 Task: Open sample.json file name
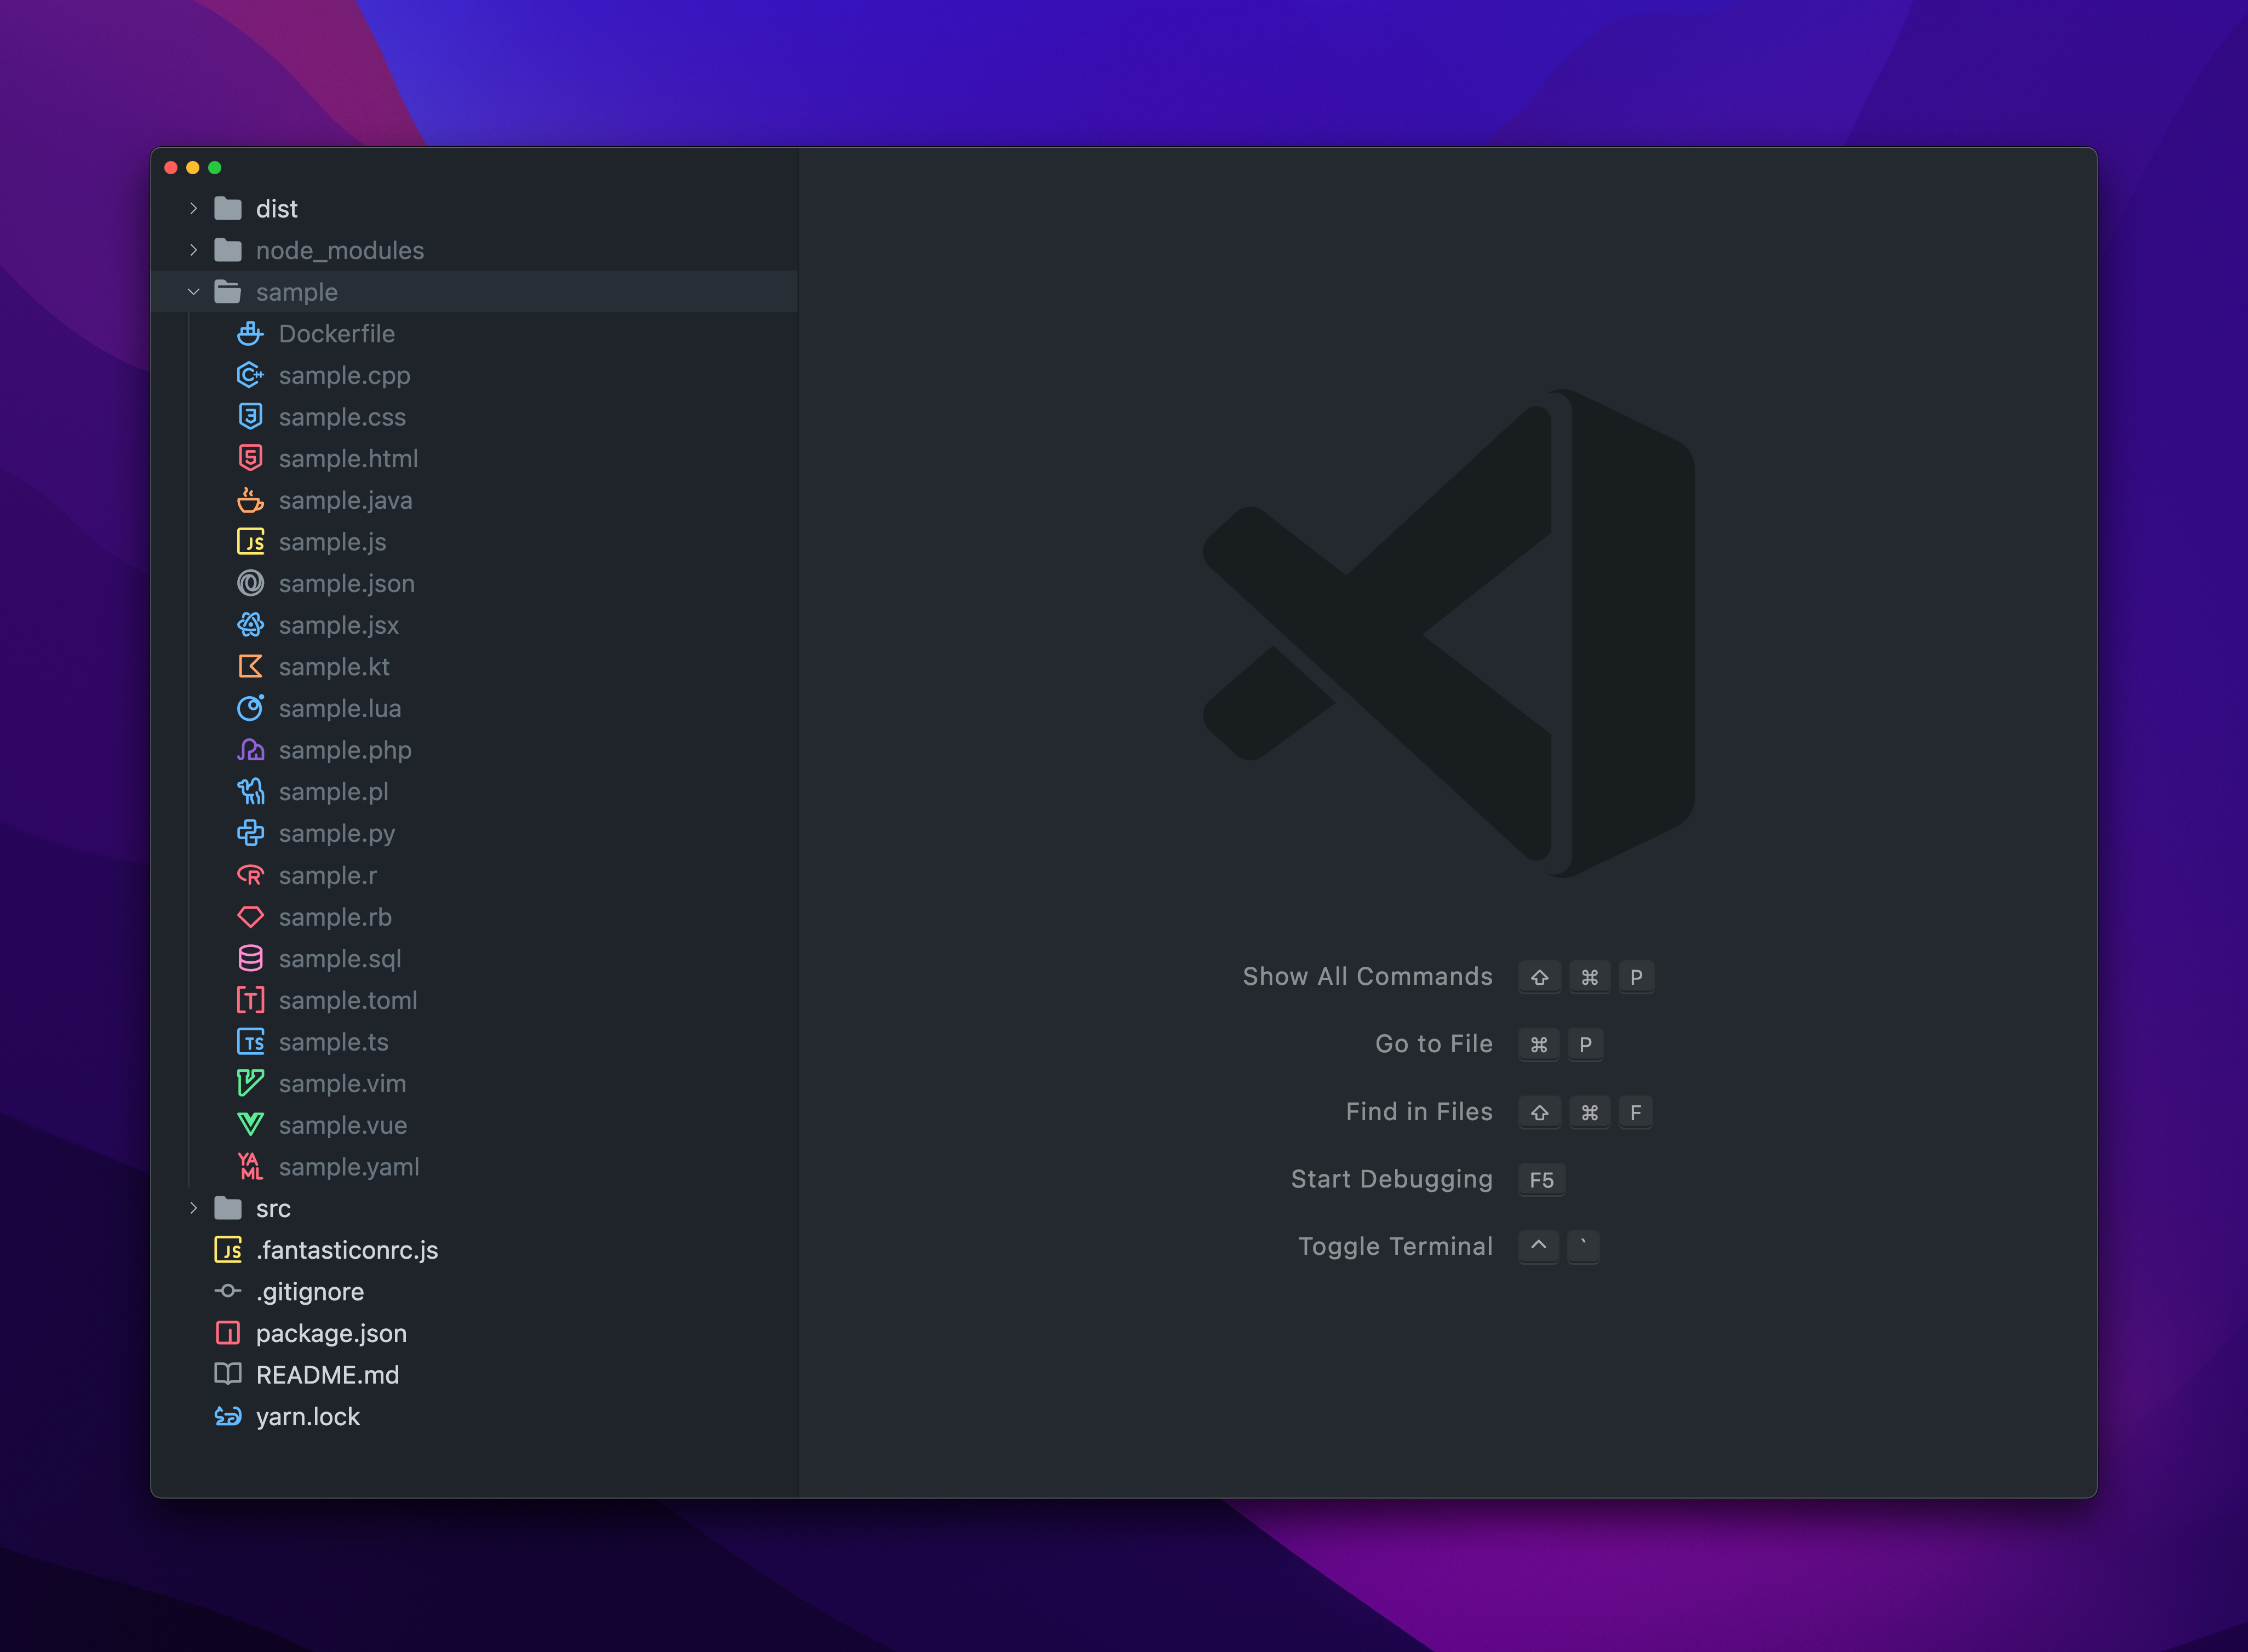[347, 583]
